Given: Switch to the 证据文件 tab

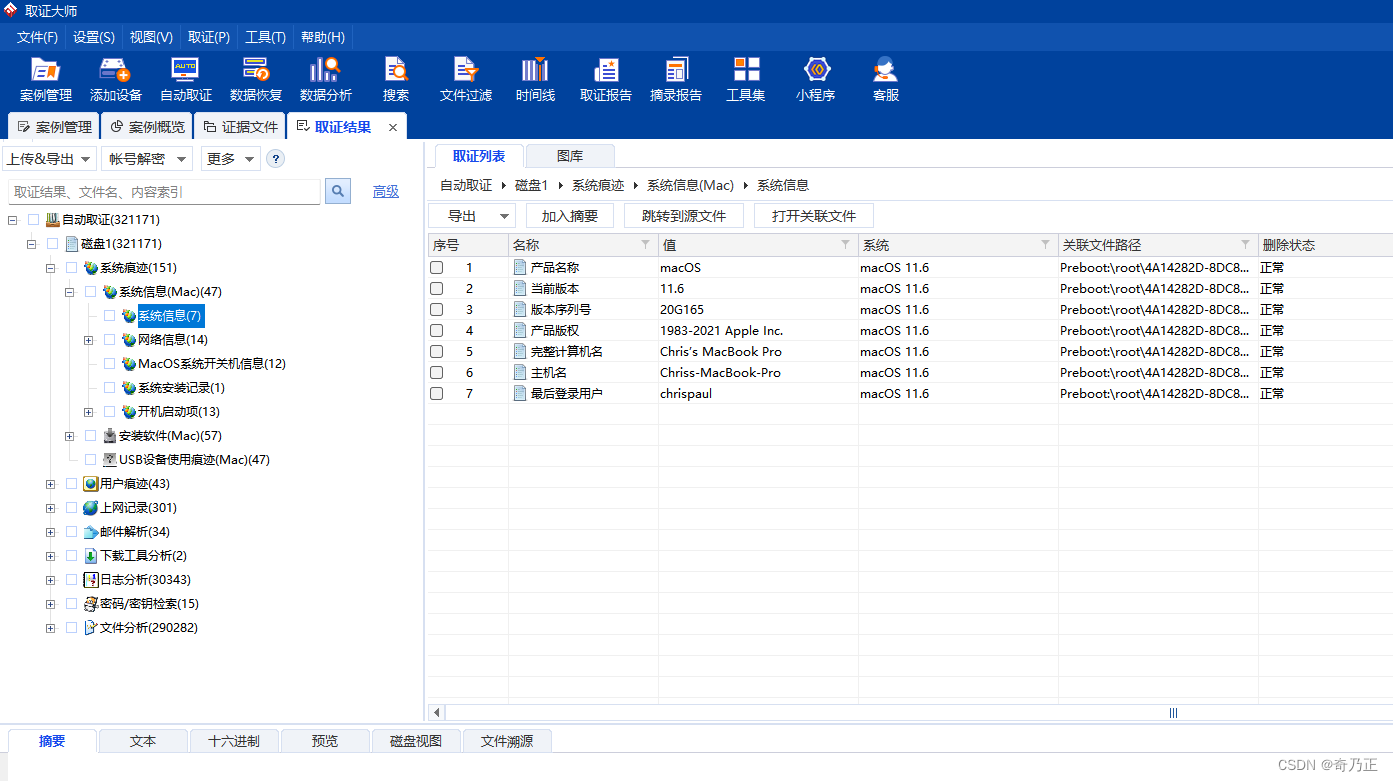Looking at the screenshot, I should point(240,127).
